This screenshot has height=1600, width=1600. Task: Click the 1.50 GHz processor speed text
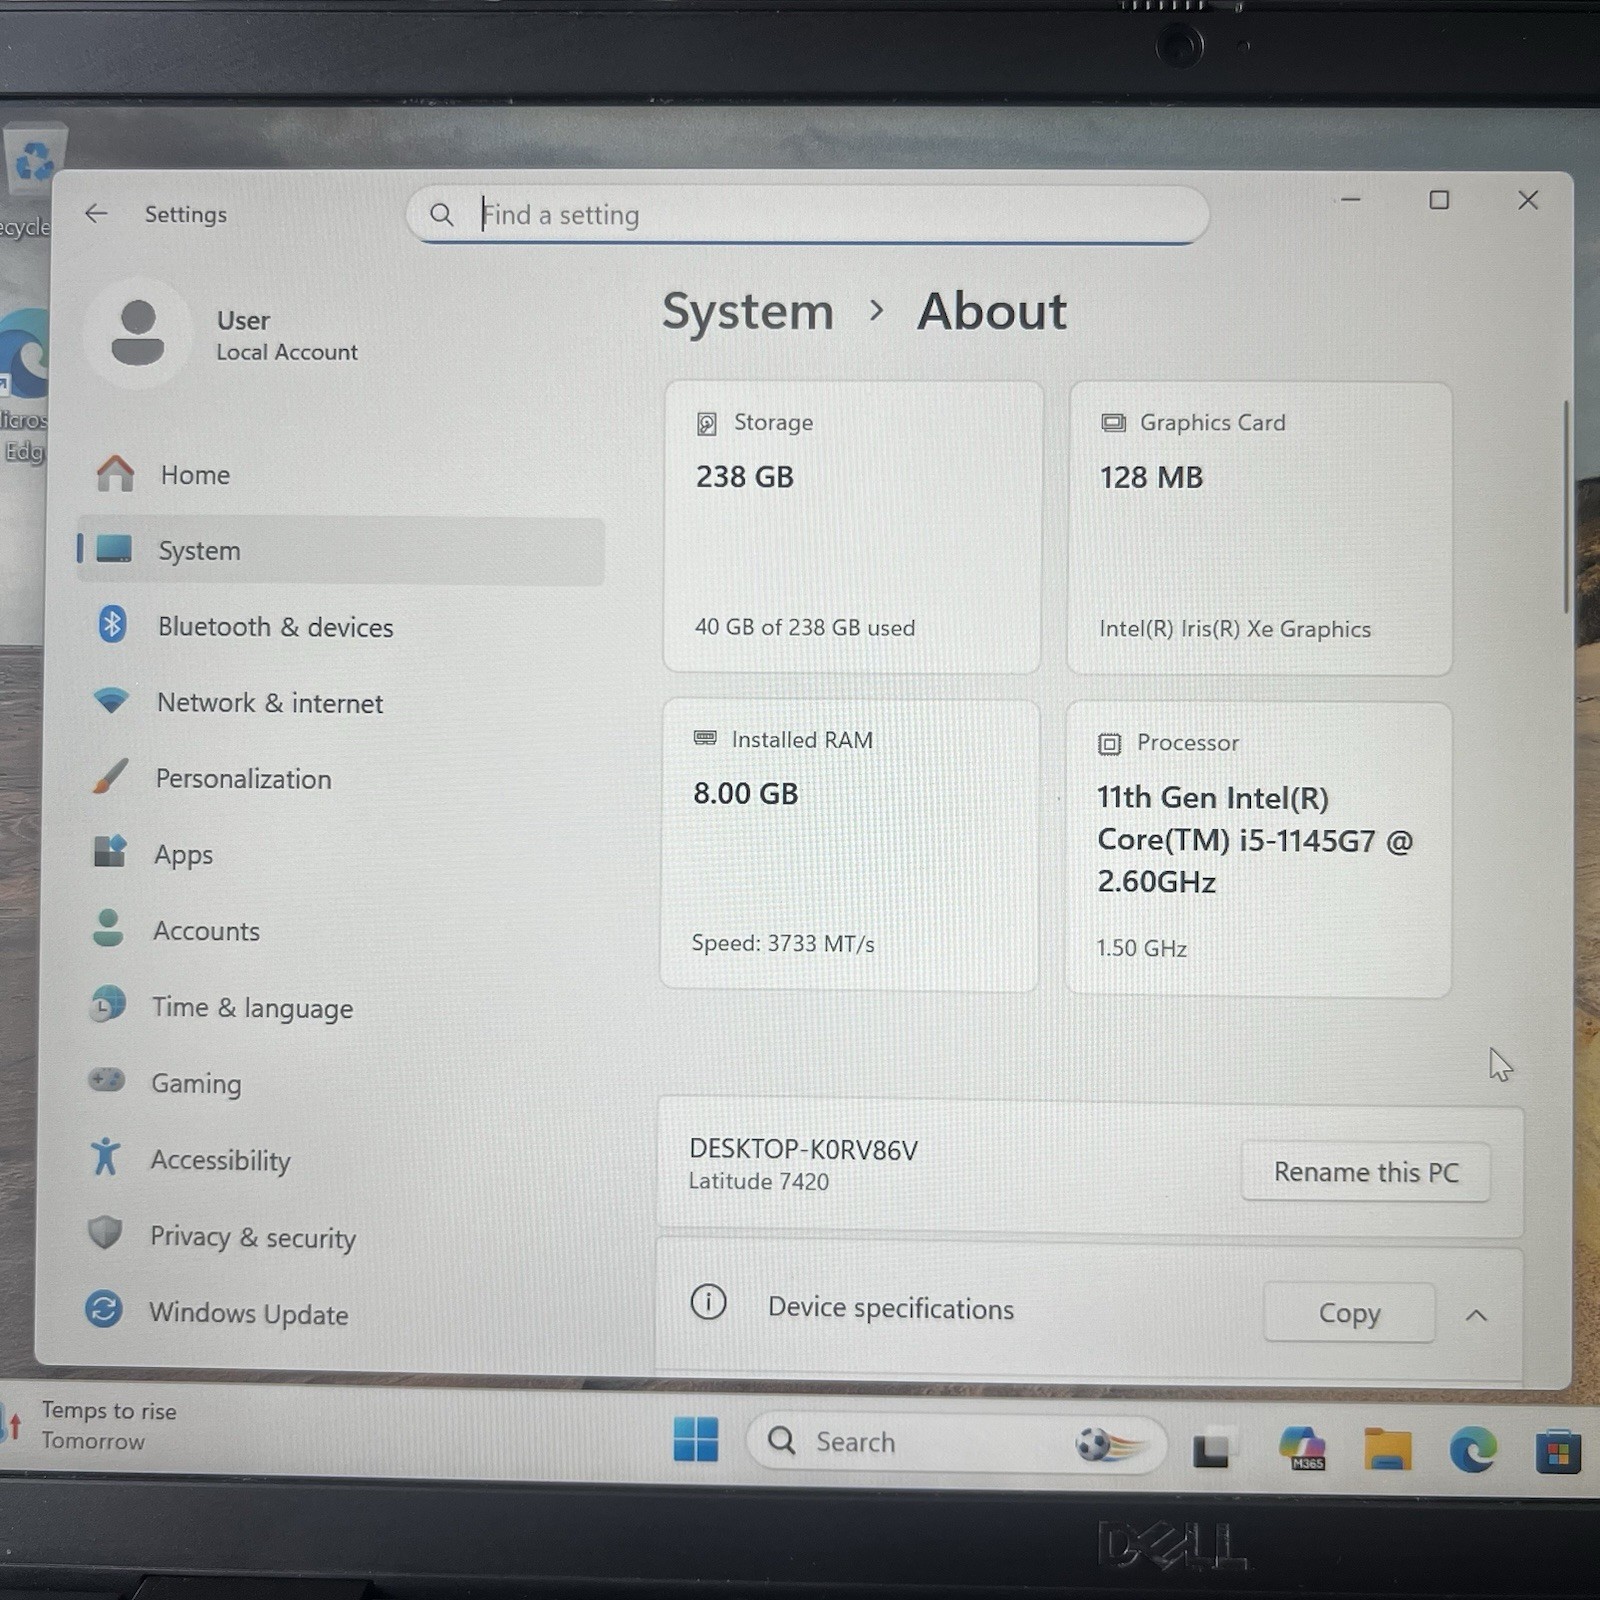pyautogui.click(x=1141, y=947)
